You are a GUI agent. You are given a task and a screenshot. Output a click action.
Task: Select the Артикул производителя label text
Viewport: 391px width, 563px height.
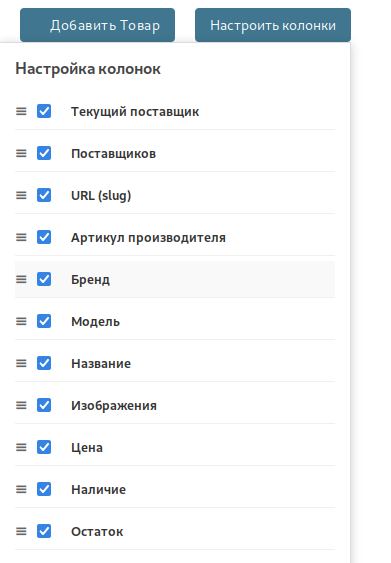coord(148,238)
